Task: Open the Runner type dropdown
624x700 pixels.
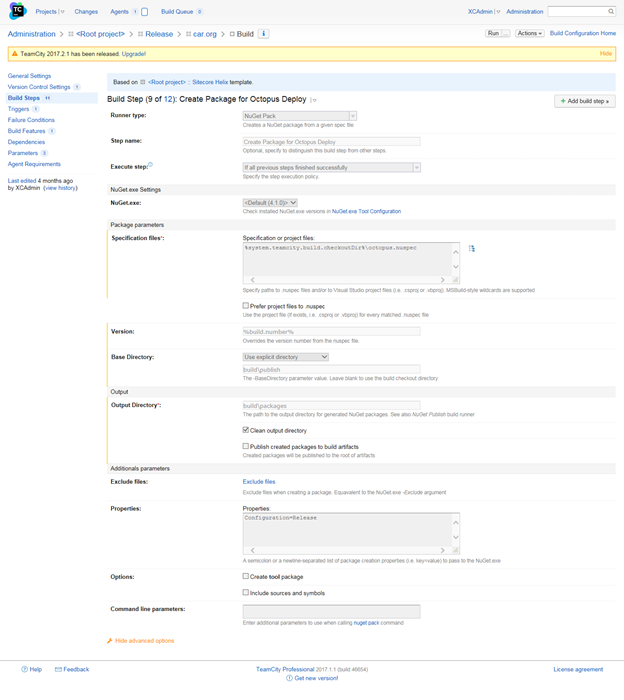Action: pos(300,116)
